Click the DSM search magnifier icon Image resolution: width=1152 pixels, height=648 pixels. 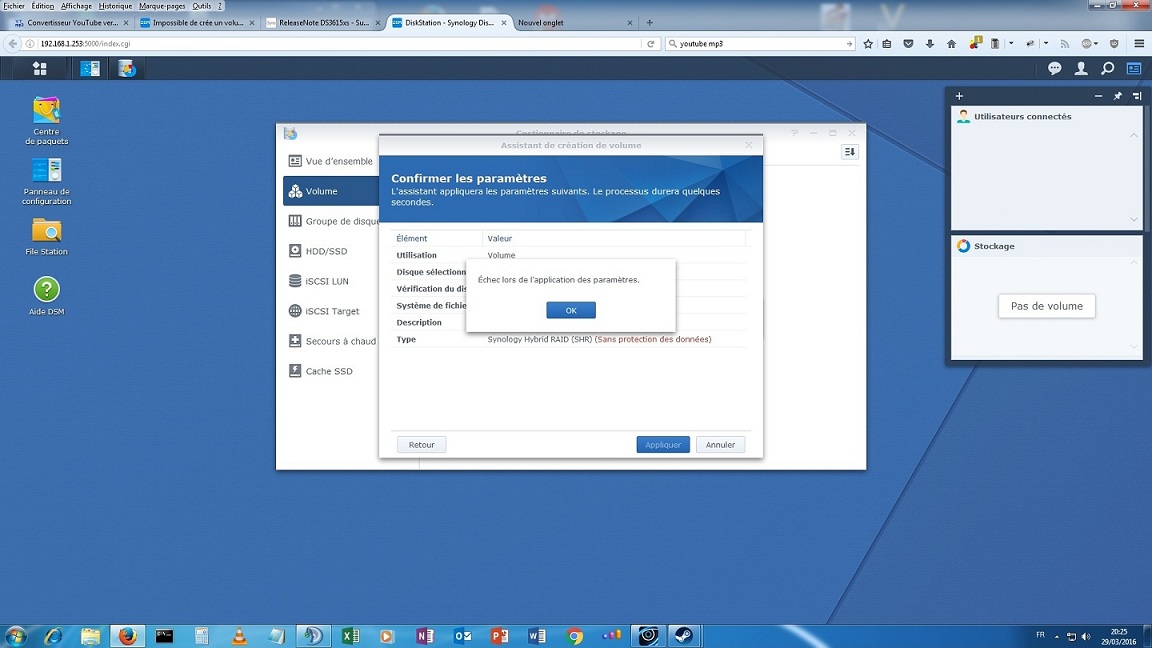1107,68
